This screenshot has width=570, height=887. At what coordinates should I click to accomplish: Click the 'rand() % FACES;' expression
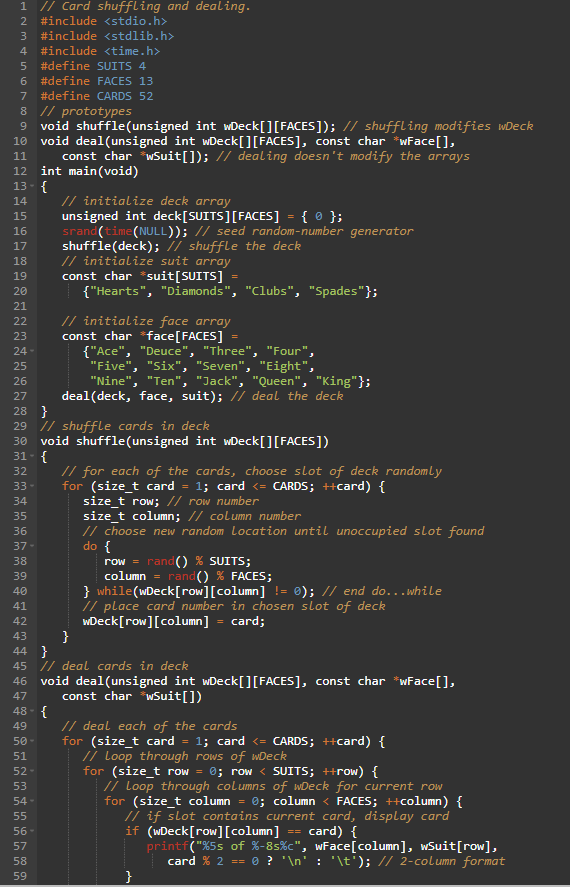point(219,576)
